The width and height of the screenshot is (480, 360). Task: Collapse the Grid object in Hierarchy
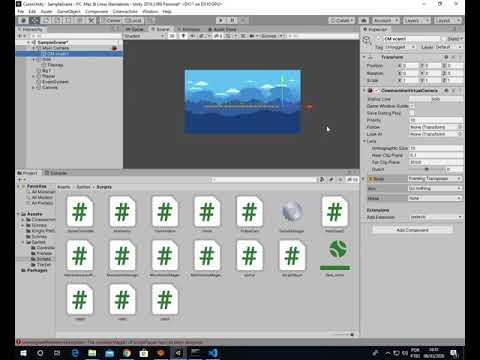point(33,60)
